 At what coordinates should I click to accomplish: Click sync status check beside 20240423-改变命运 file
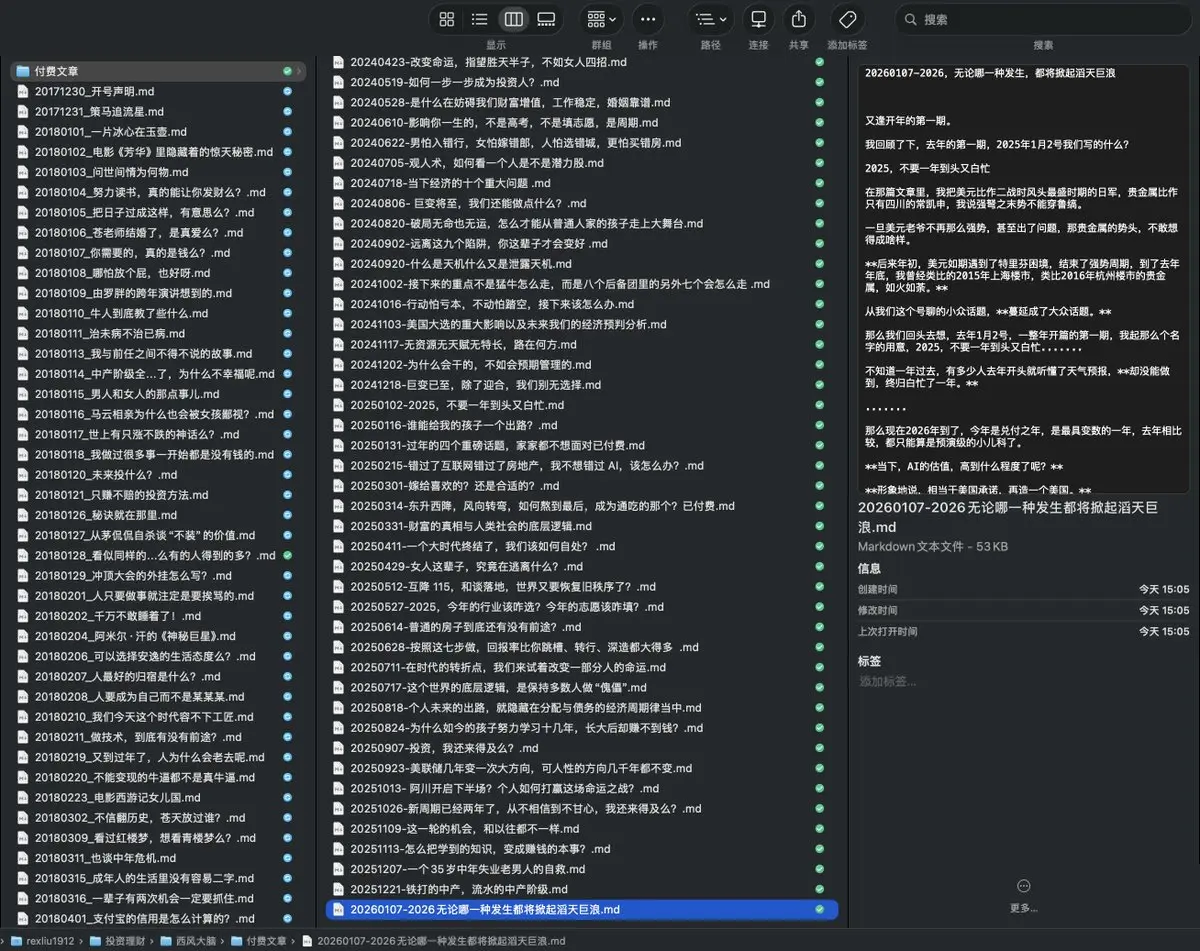click(820, 62)
